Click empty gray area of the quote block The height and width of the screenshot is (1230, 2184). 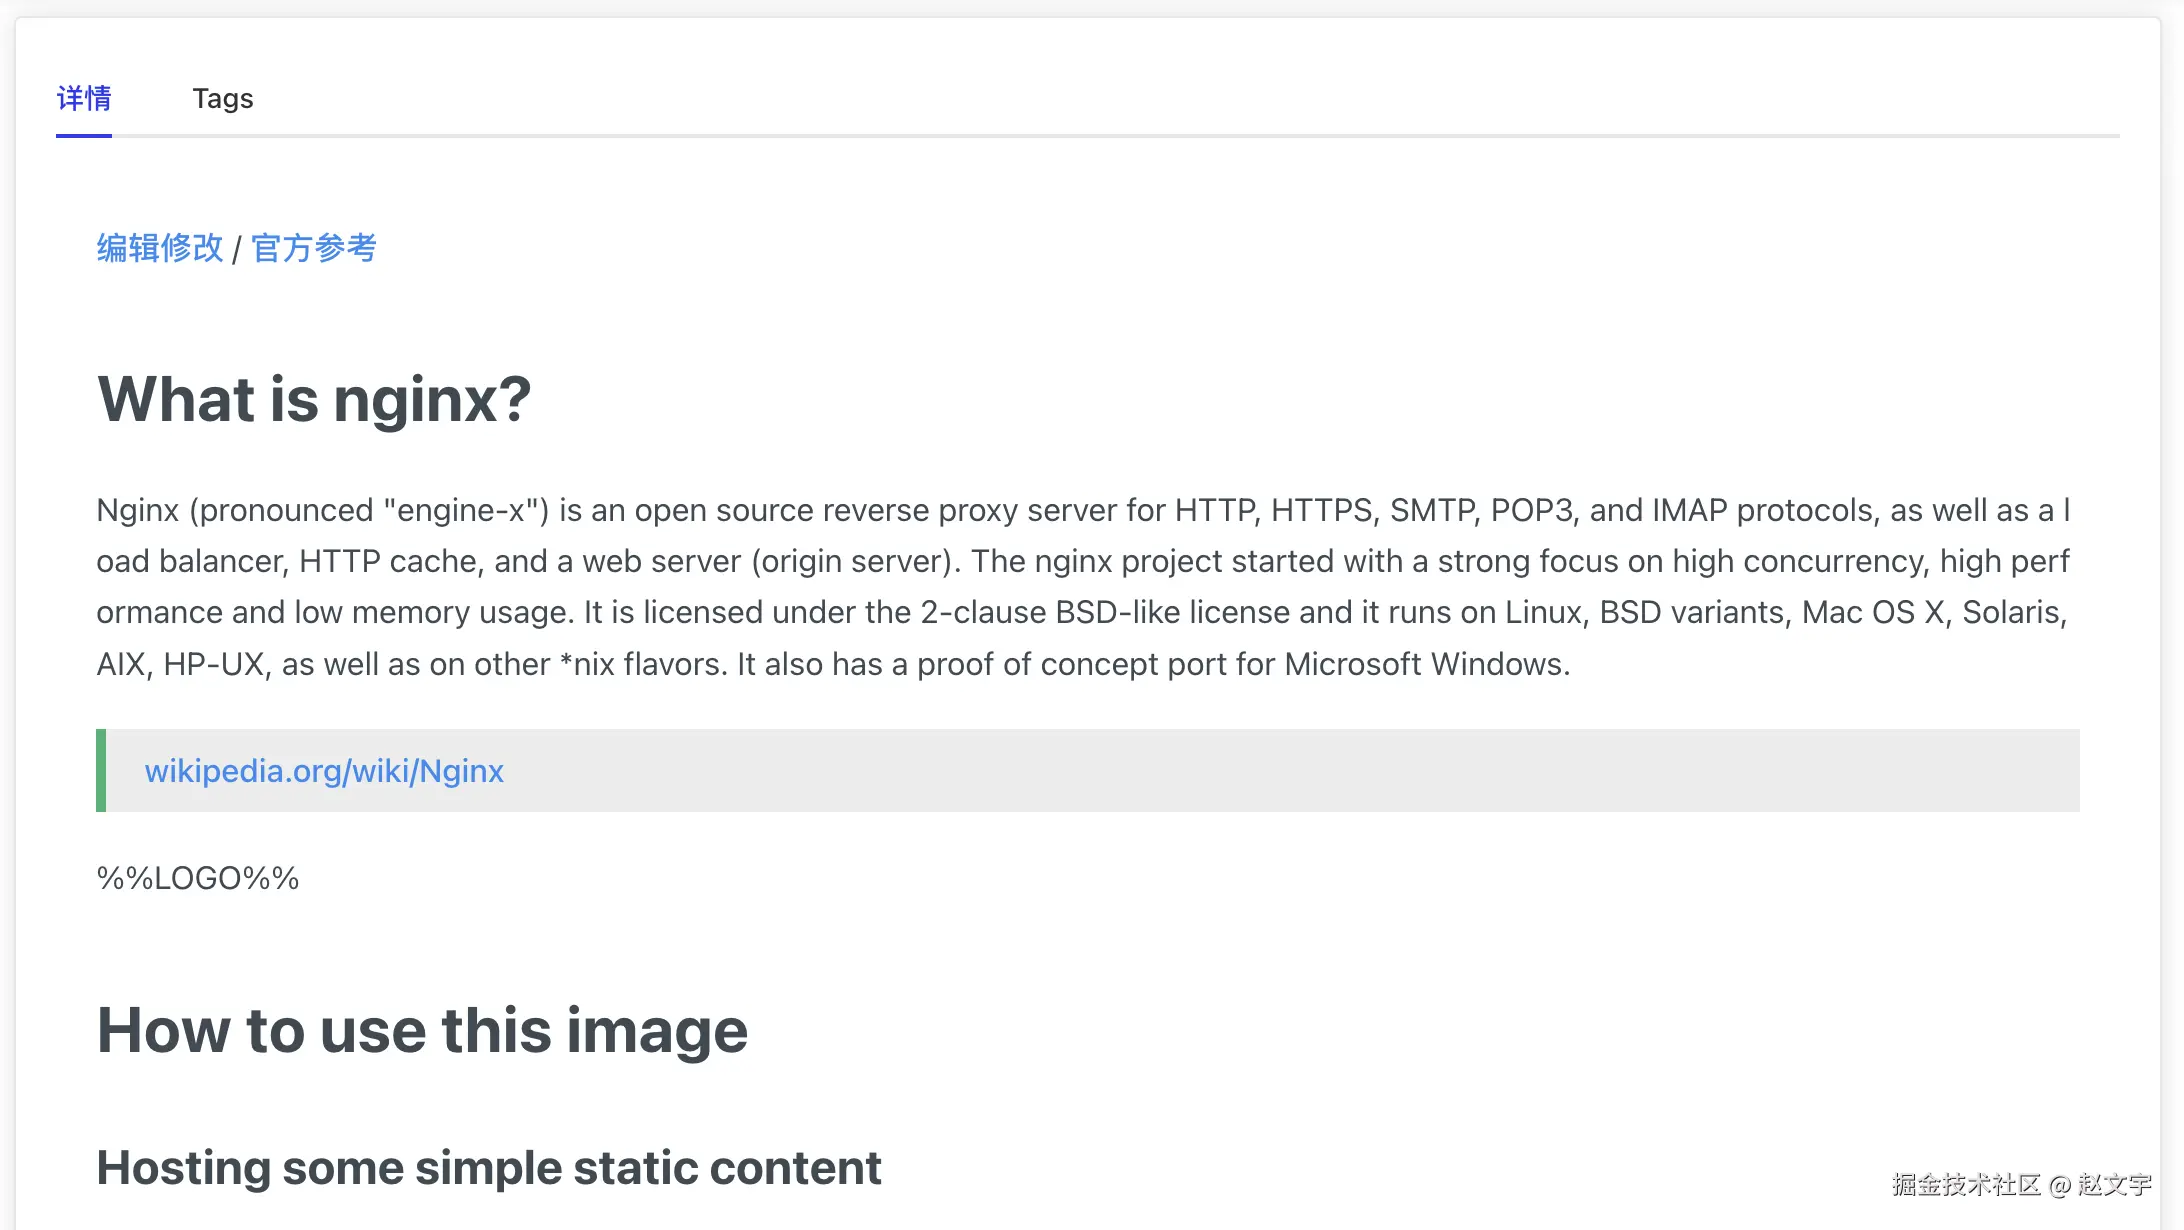(1300, 770)
